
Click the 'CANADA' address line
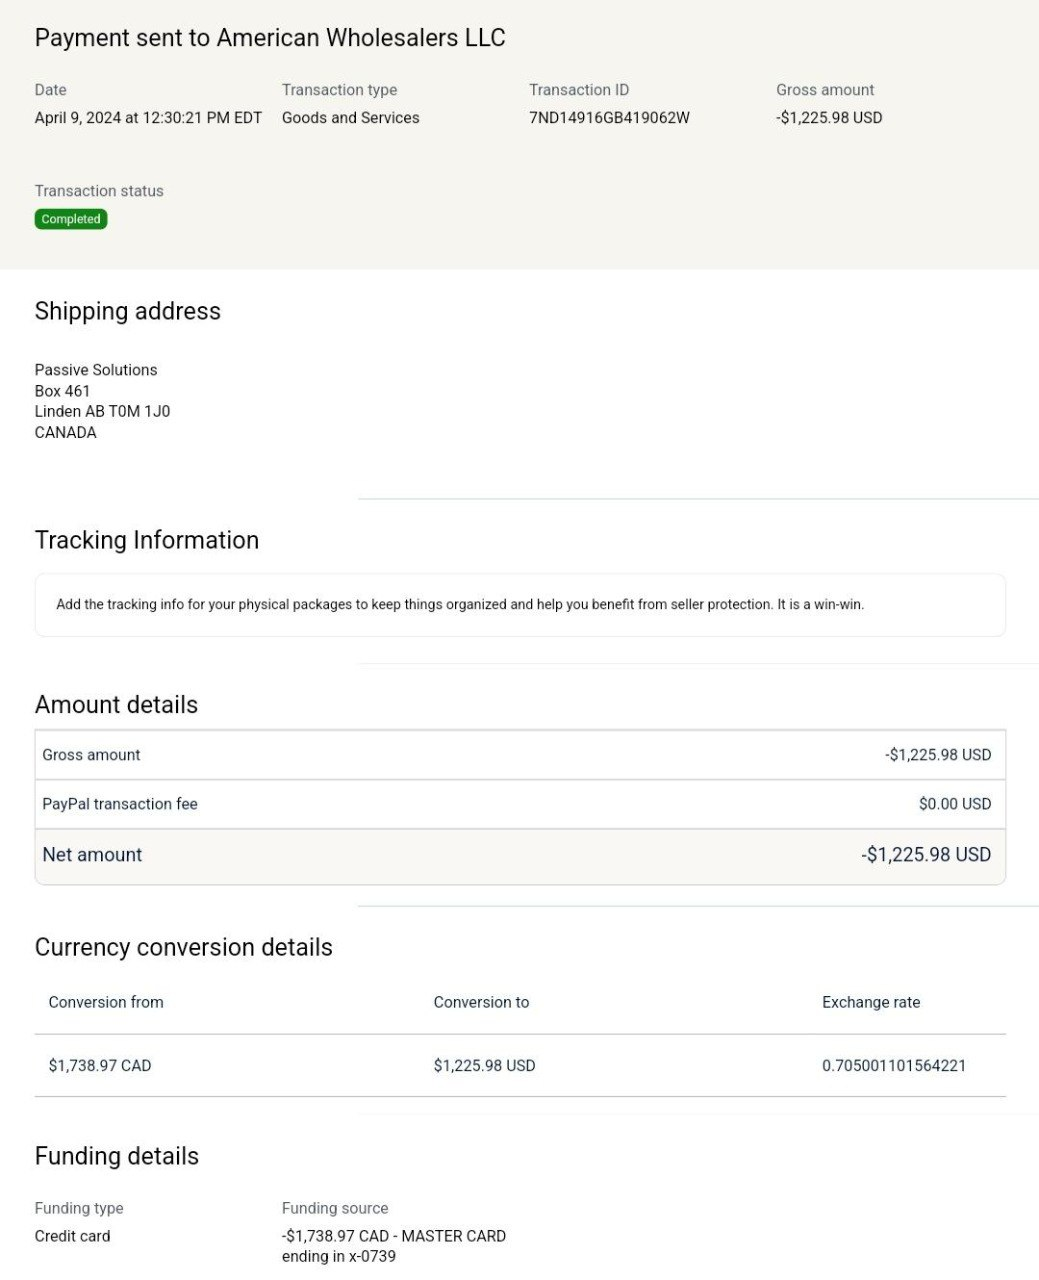pos(66,433)
